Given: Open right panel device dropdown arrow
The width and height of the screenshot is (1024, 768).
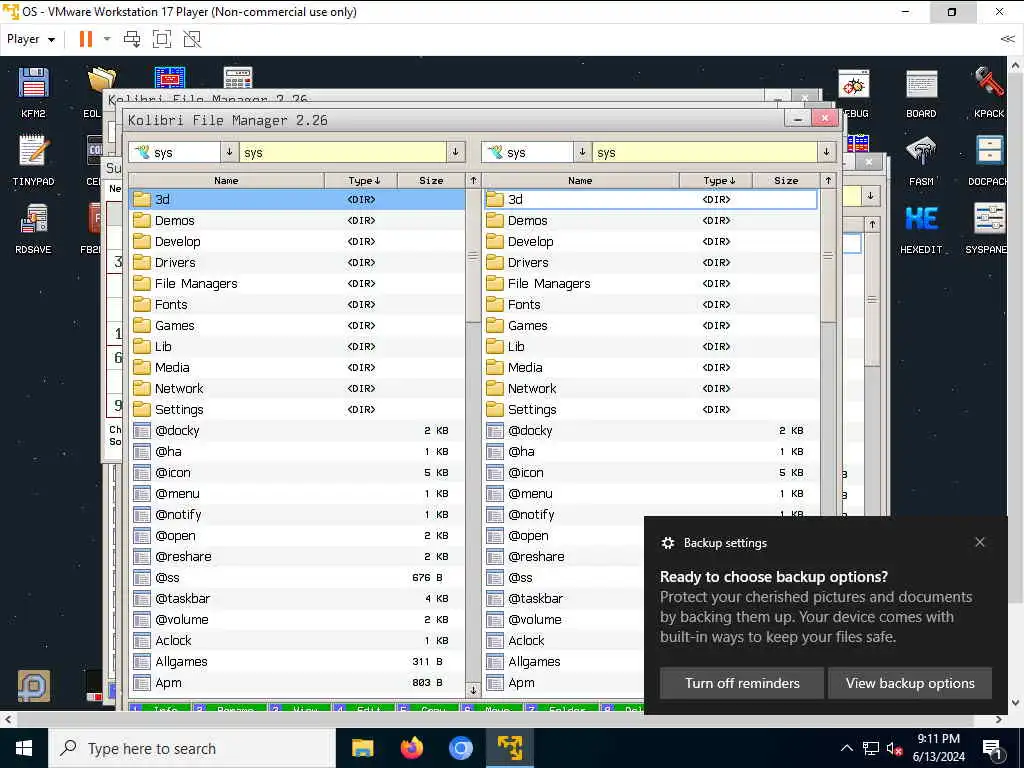Looking at the screenshot, I should click(x=582, y=152).
